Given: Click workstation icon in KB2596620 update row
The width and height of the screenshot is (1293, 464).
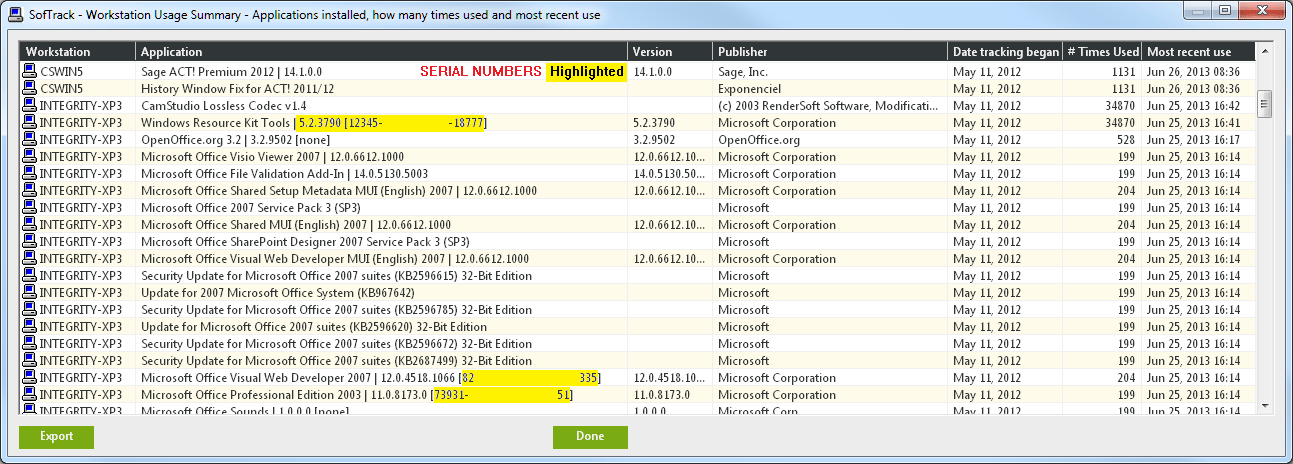Looking at the screenshot, I should 29,327.
